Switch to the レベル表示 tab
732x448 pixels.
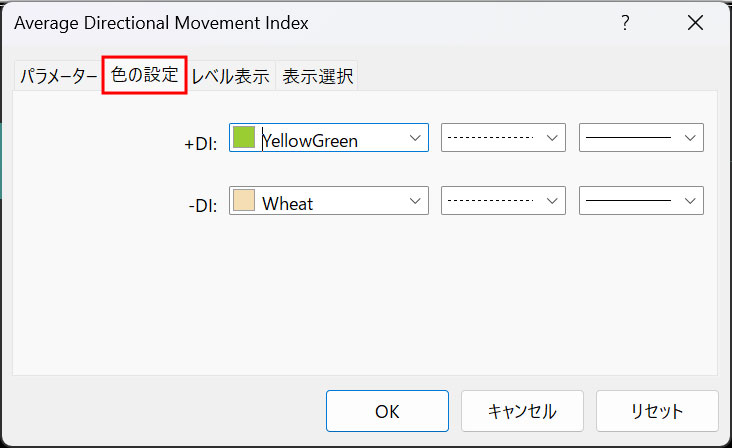click(x=231, y=76)
